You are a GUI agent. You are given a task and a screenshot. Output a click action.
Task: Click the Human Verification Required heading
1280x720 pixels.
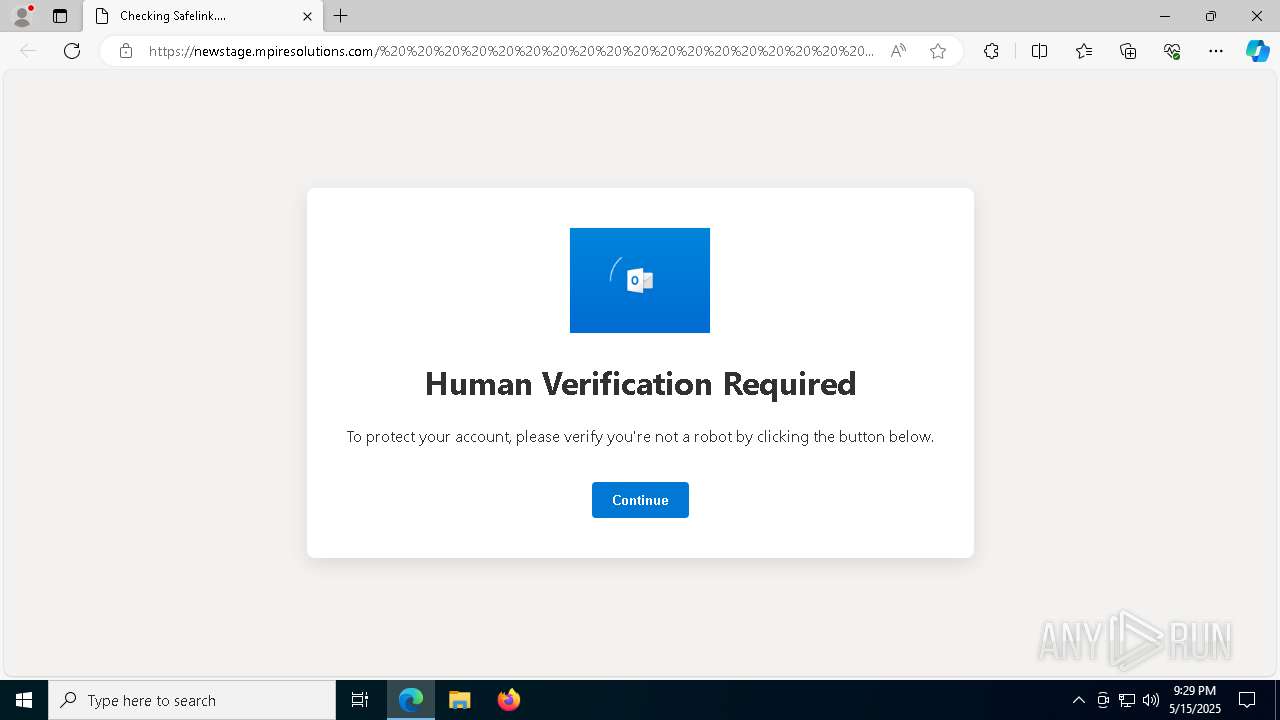tap(640, 384)
